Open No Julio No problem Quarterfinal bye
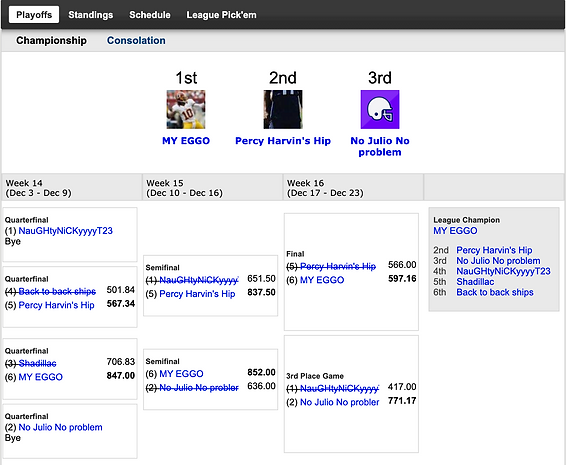 [x=60, y=427]
